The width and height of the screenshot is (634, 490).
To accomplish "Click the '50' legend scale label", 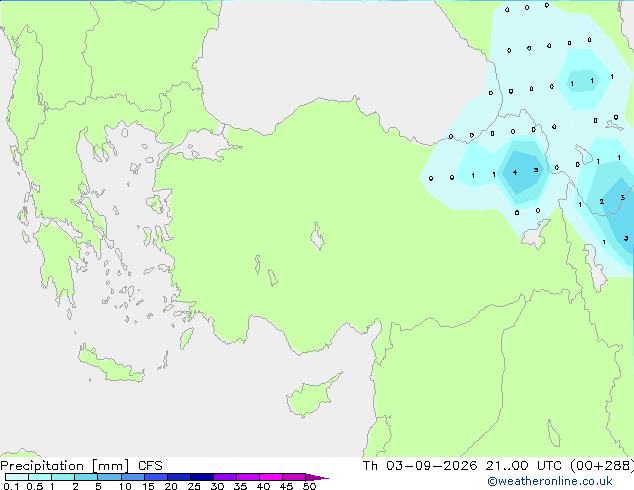I will tap(309, 486).
